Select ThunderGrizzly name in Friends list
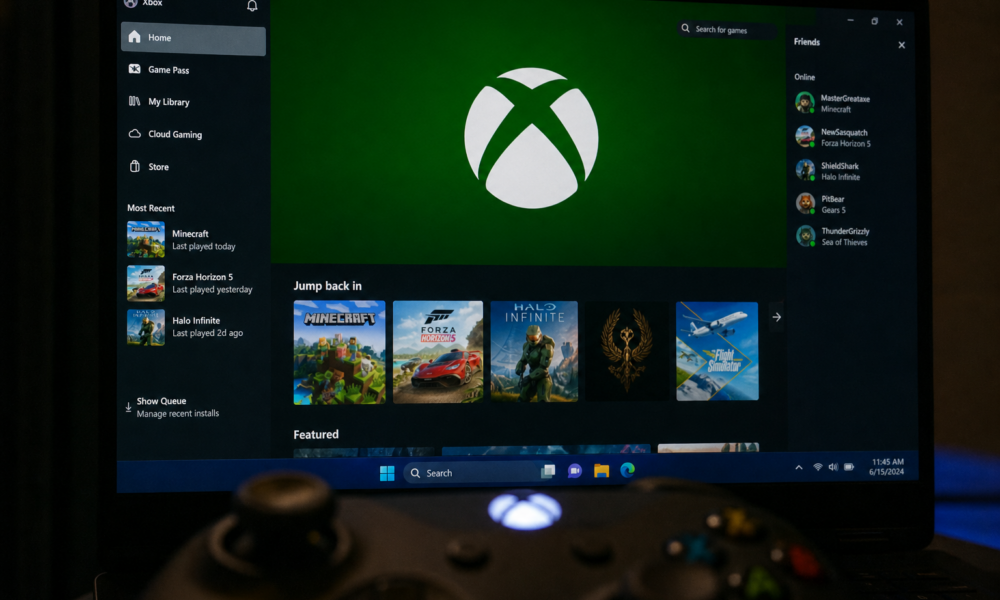The width and height of the screenshot is (1000, 600). point(845,231)
